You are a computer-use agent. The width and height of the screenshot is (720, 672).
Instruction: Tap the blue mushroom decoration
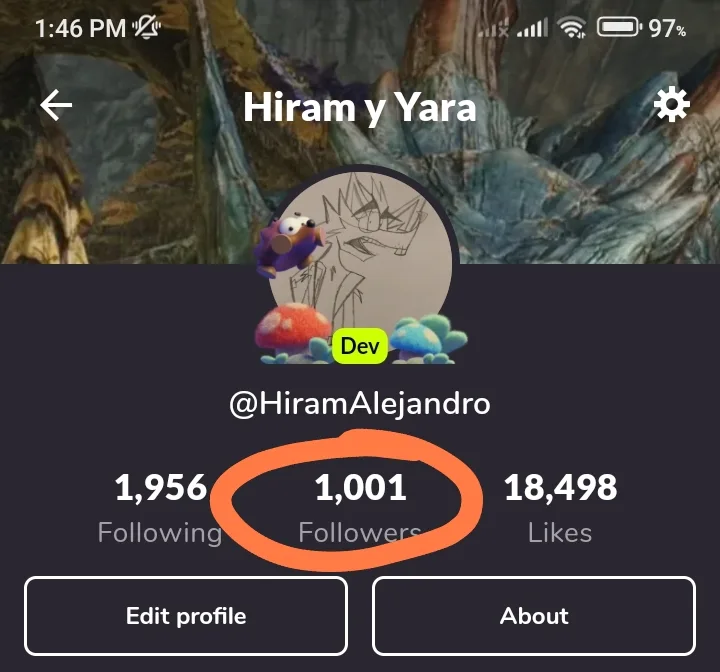point(427,338)
